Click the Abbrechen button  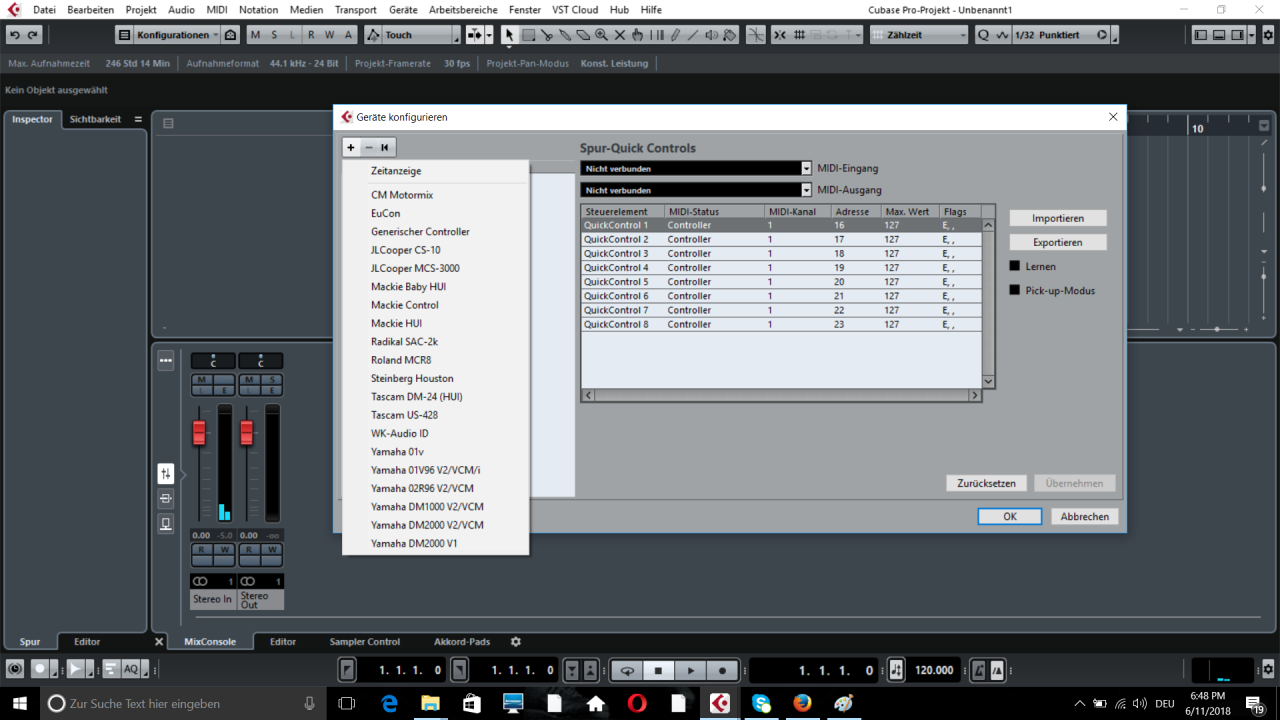(1085, 517)
